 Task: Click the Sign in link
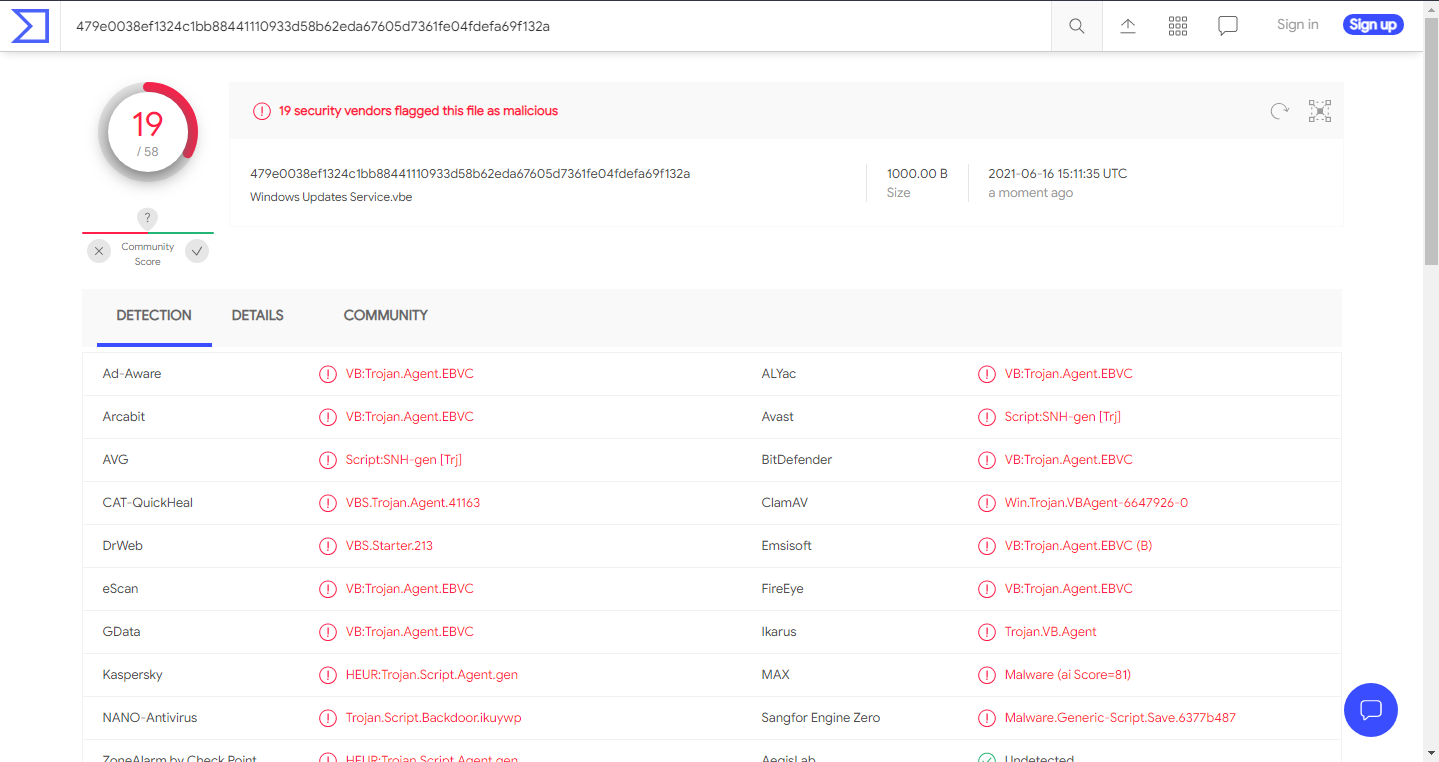pyautogui.click(x=1297, y=25)
